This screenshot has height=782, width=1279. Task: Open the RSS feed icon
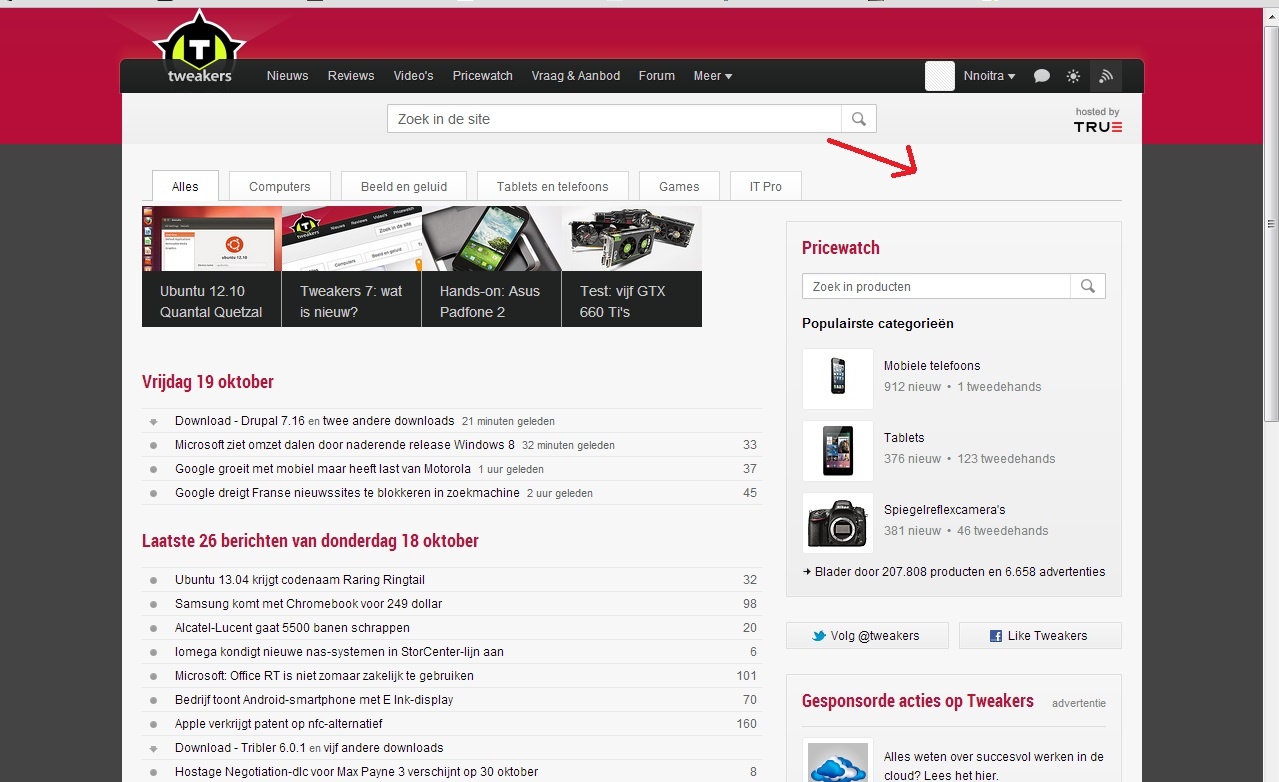tap(1106, 76)
